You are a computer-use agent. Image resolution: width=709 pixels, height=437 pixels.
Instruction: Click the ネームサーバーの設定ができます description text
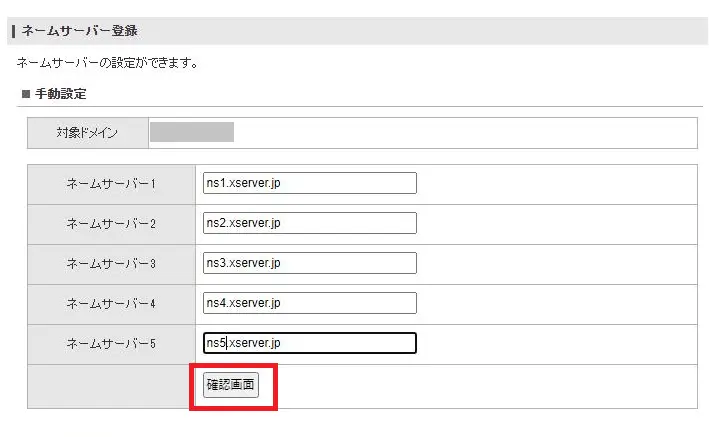(x=107, y=63)
